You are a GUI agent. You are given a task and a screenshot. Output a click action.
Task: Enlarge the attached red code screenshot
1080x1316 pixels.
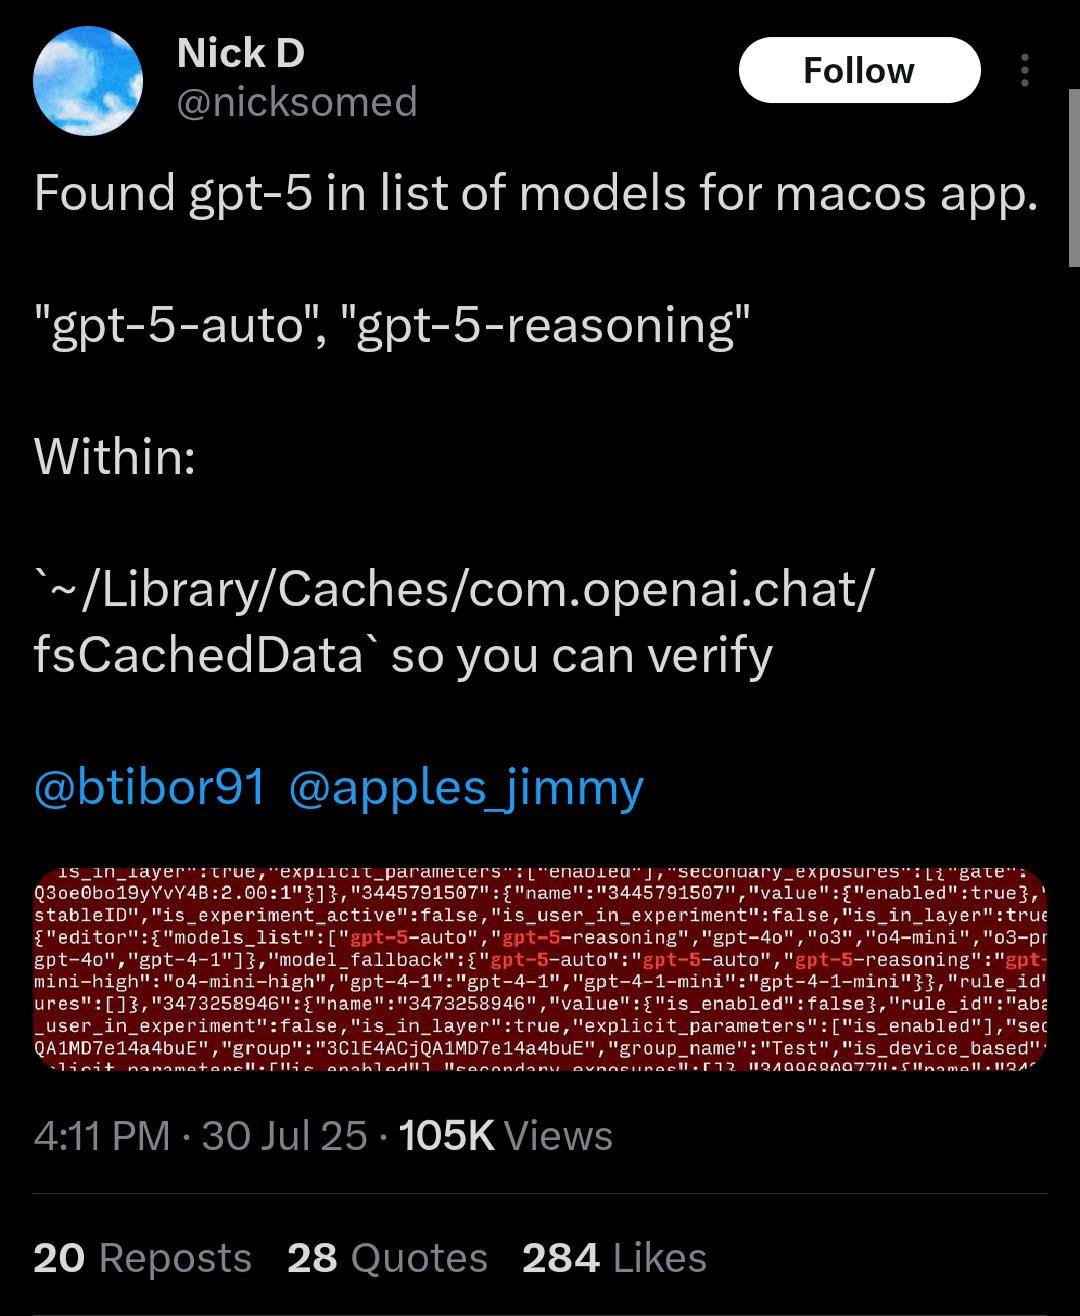click(x=540, y=970)
